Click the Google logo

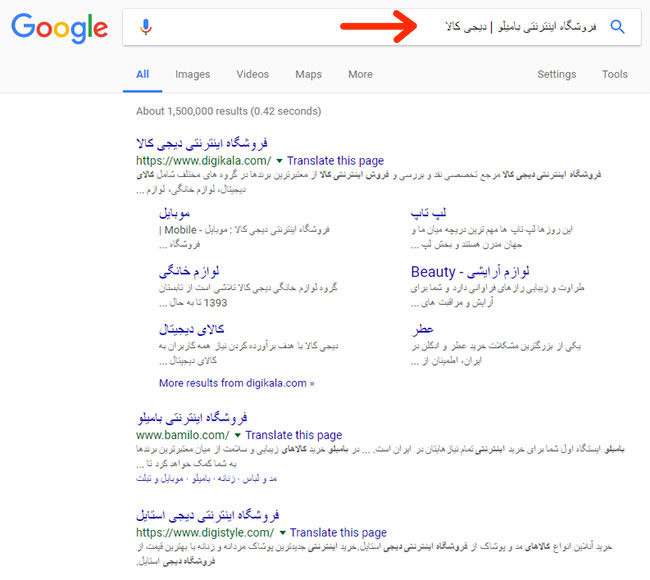59,28
